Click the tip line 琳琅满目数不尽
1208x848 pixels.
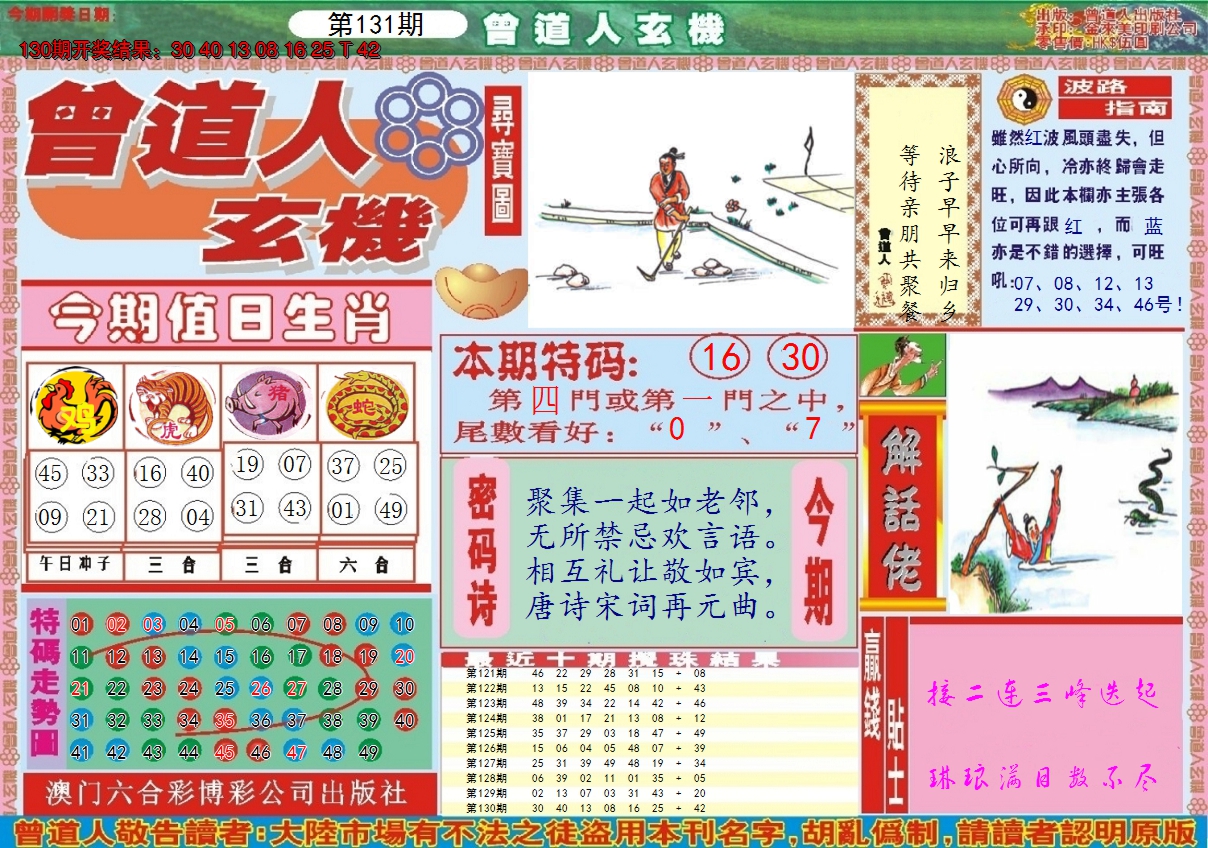click(x=1043, y=777)
